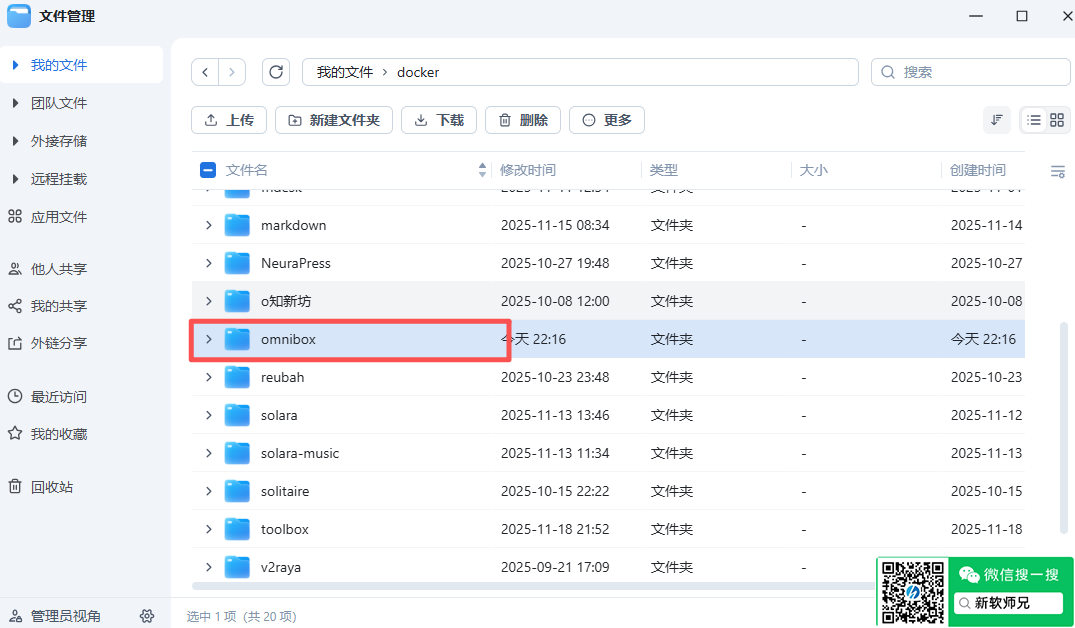Open column settings icon in header
The width and height of the screenshot is (1075, 628).
coord(1057,172)
